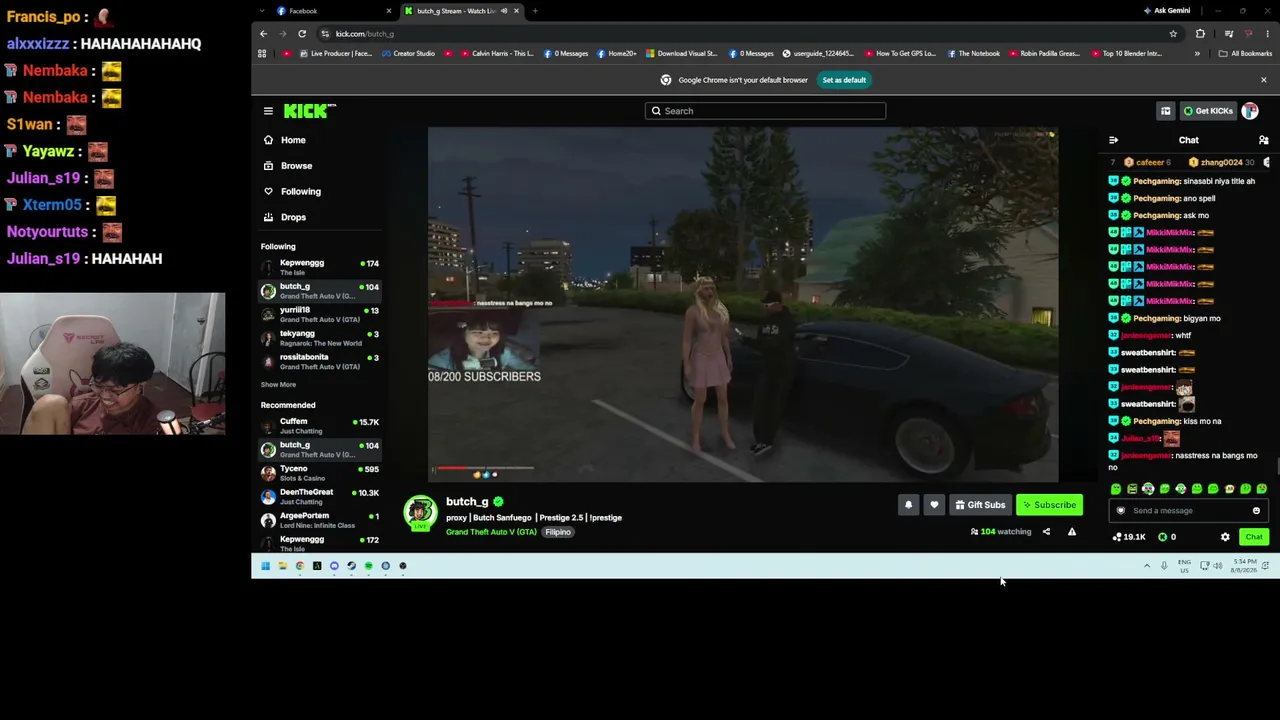Image resolution: width=1280 pixels, height=720 pixels.
Task: Click the chat identity shield icon
Action: coord(1121,511)
